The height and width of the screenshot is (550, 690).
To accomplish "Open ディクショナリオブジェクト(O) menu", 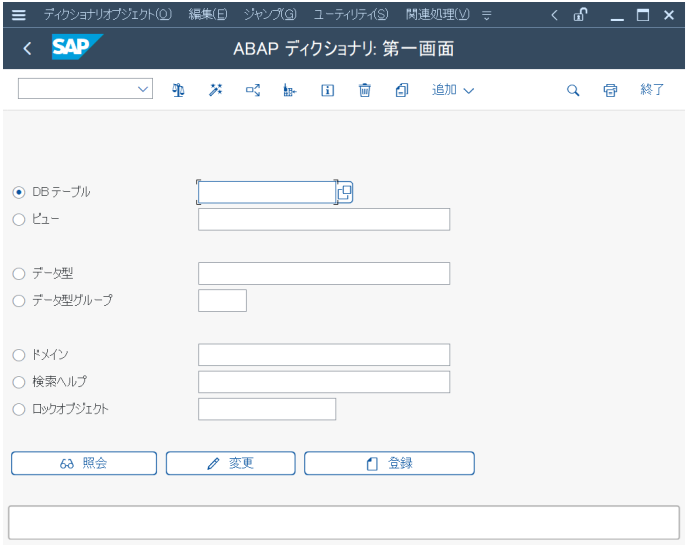I will 107,15.
